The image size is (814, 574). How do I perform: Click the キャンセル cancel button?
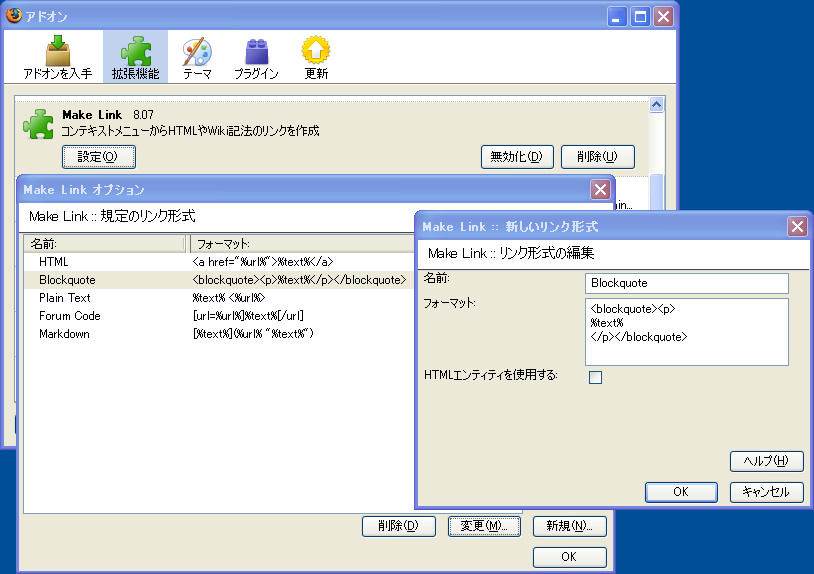coord(767,492)
